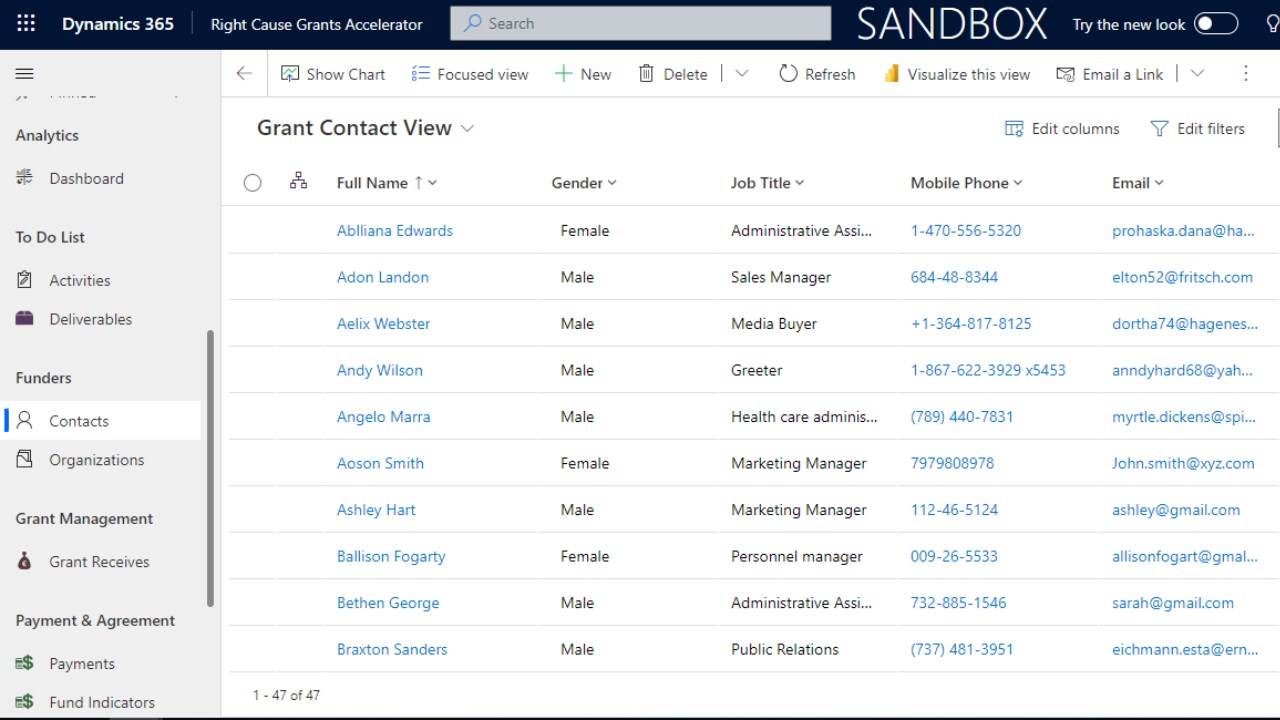Expand the Delete options dropdown arrow
This screenshot has height=720, width=1280.
[742, 73]
